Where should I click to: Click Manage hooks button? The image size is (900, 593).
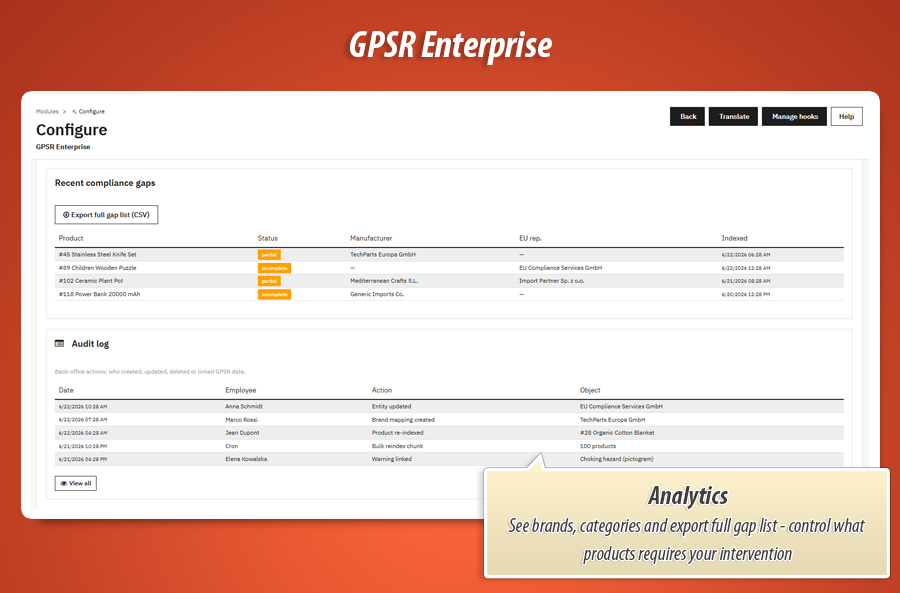794,117
